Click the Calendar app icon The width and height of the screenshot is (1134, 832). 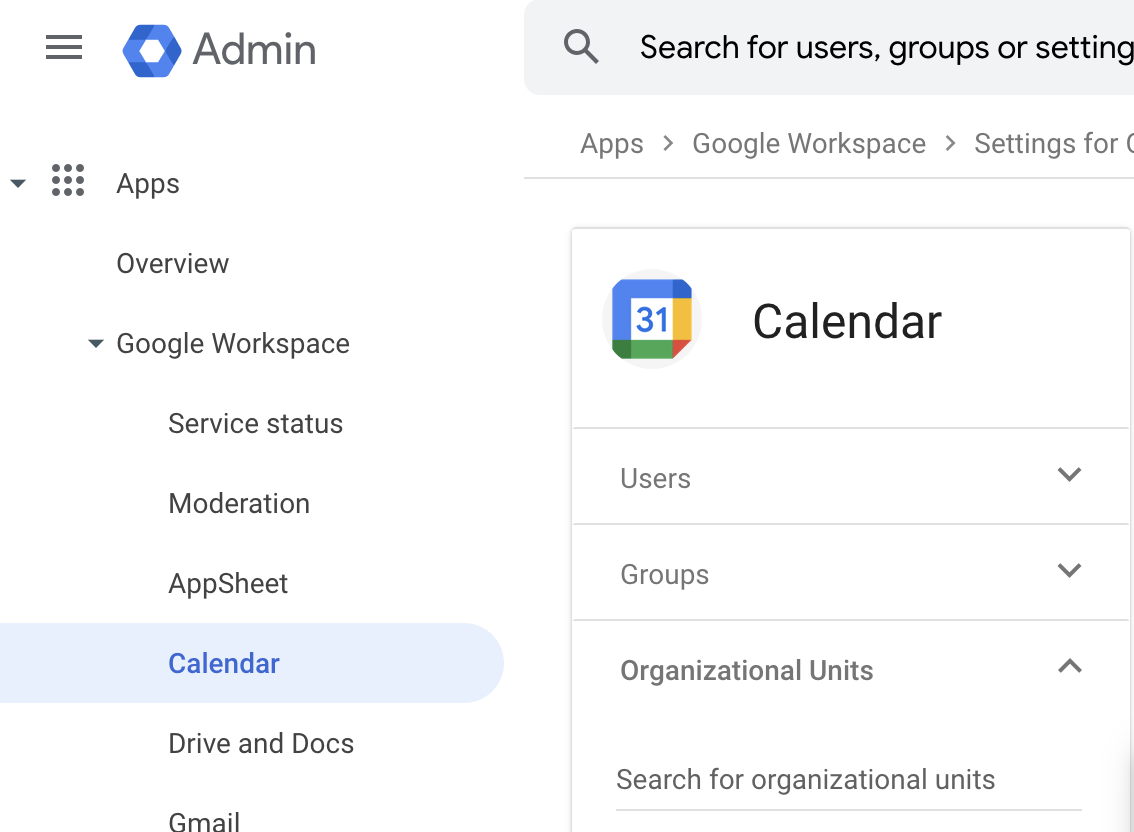652,319
